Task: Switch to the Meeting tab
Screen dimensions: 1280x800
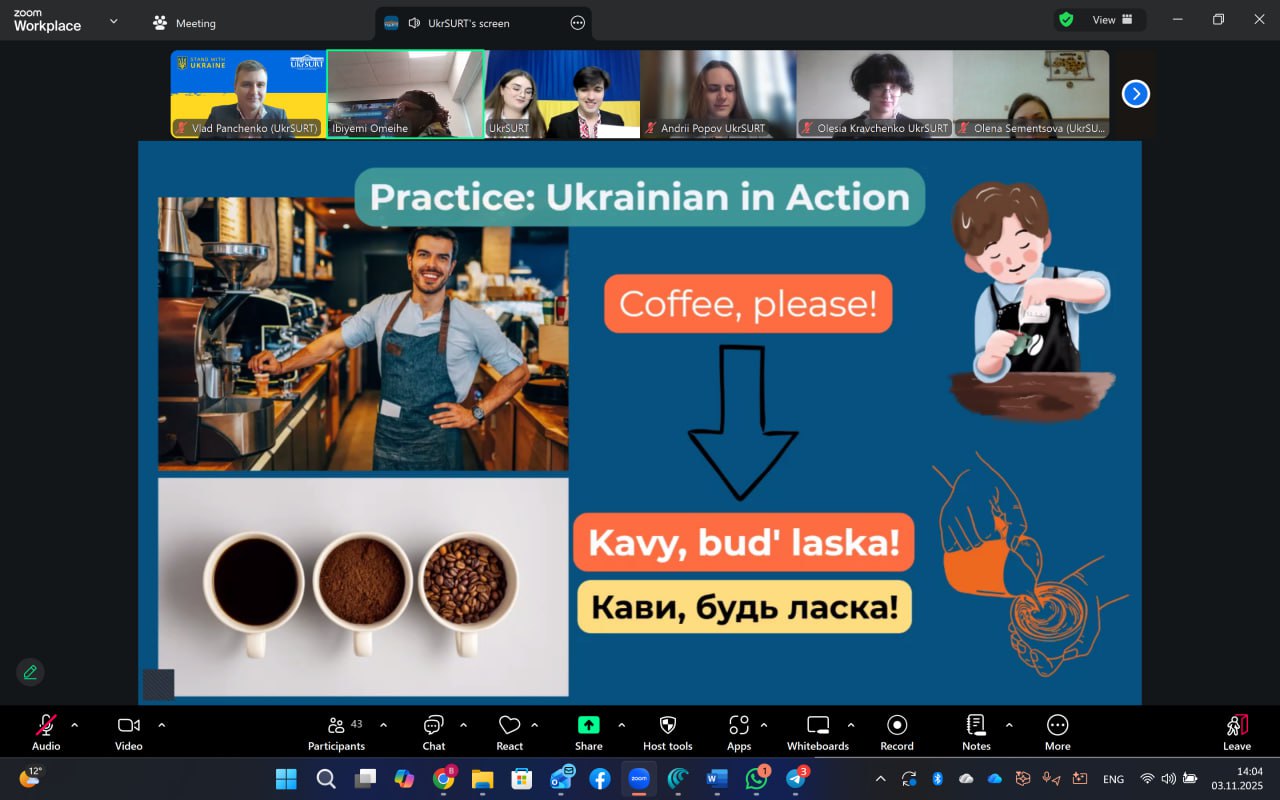Action: pos(185,23)
